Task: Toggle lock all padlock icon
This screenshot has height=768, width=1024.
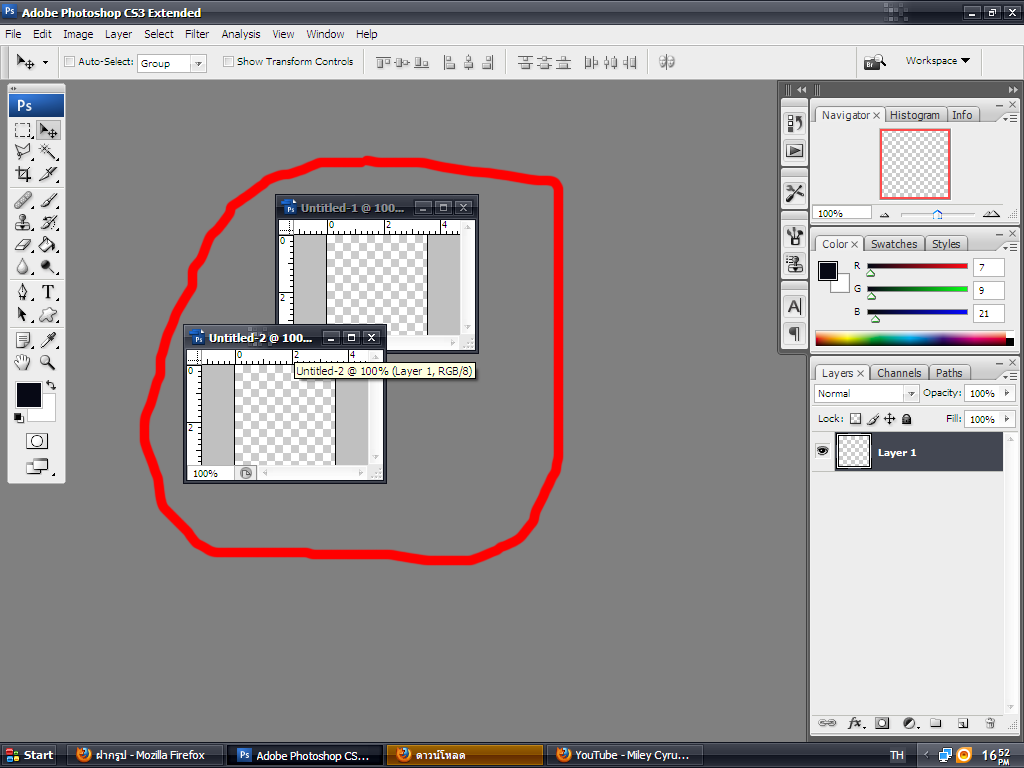Action: pyautogui.click(x=906, y=419)
